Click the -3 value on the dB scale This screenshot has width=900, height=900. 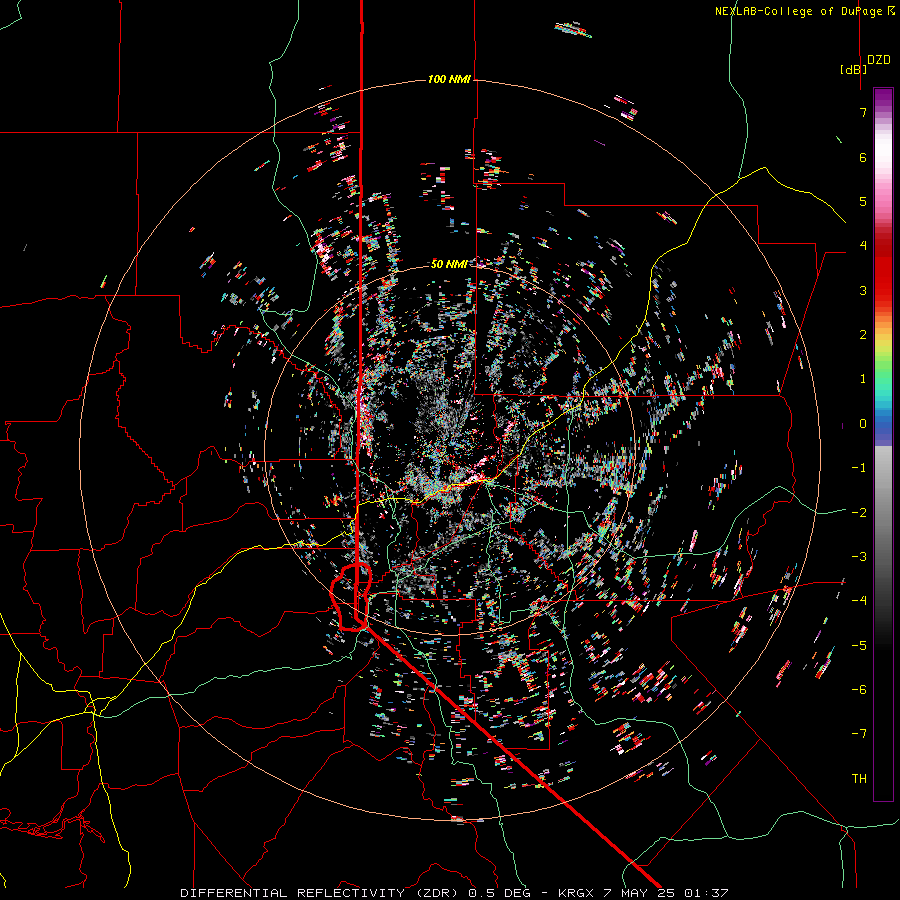click(x=859, y=557)
